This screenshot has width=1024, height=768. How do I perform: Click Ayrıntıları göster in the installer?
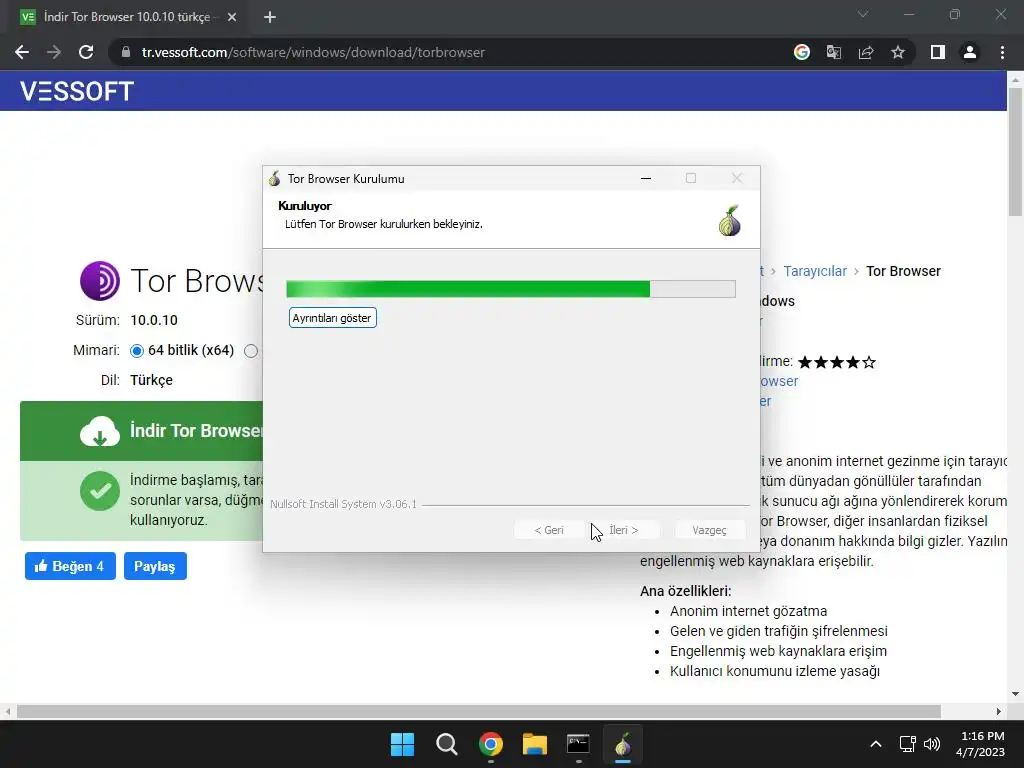click(332, 318)
